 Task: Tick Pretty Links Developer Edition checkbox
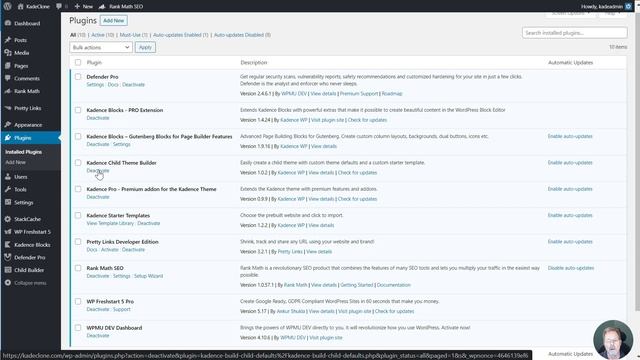(78, 242)
